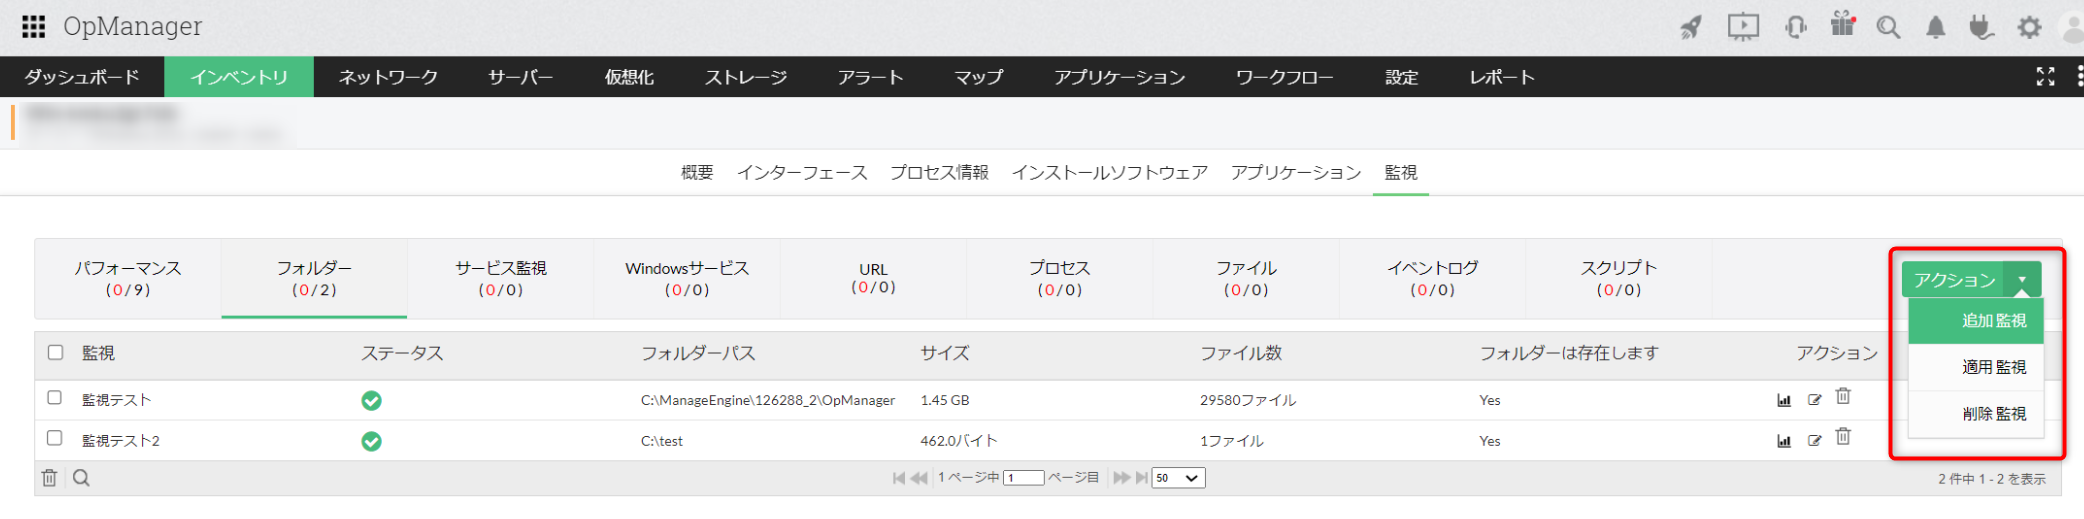Toggle the full screen expand icon

point(2046,76)
